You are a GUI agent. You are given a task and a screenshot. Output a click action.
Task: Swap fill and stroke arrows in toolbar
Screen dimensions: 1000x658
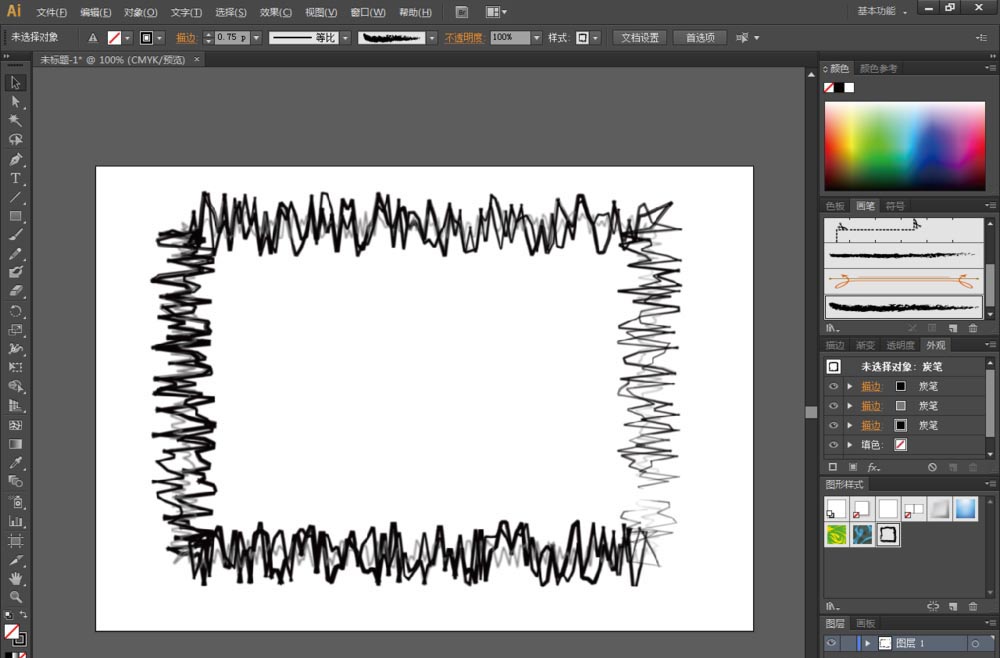23,615
